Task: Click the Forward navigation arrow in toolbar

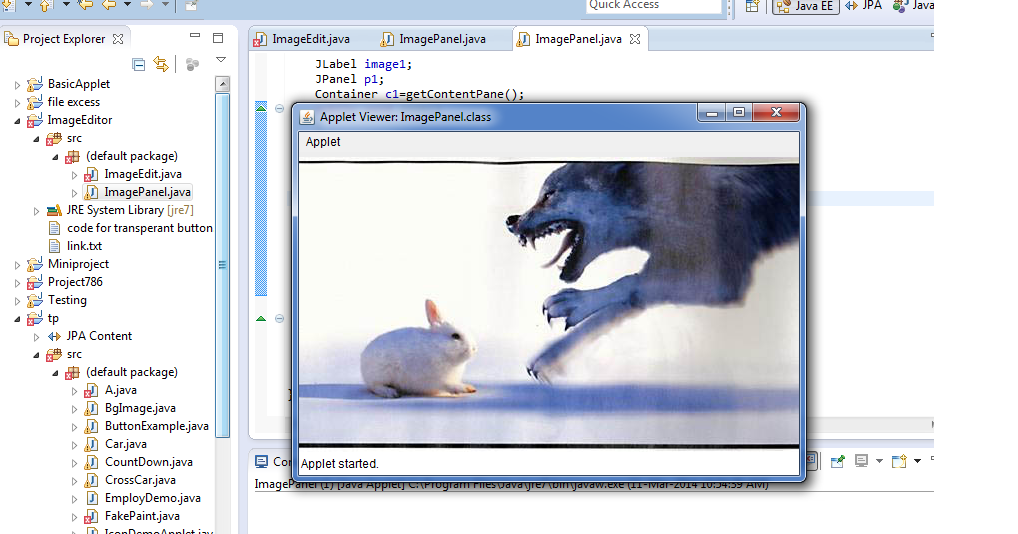Action: pyautogui.click(x=147, y=5)
